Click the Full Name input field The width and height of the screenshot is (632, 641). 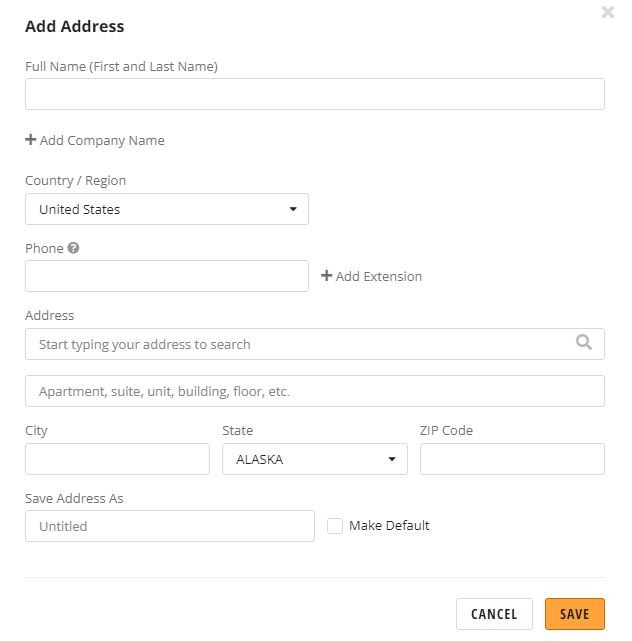(315, 94)
